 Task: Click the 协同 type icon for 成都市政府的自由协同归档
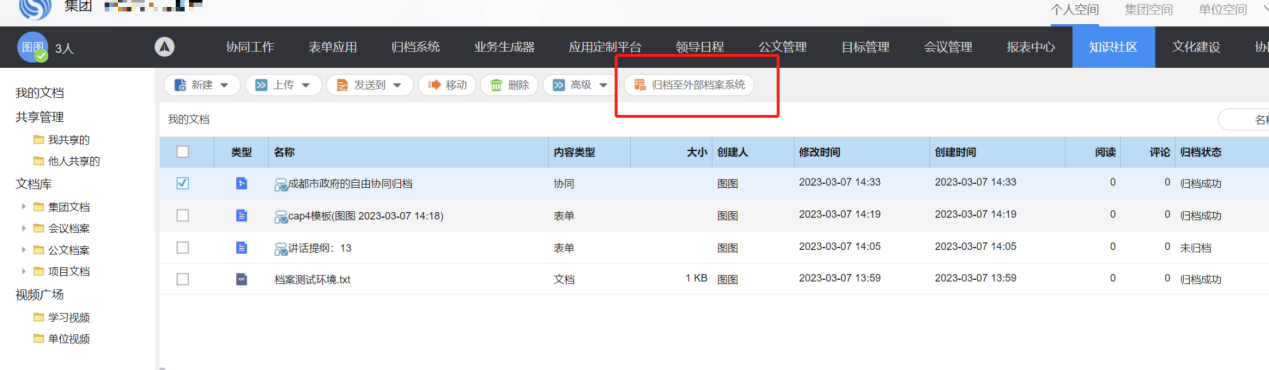[x=241, y=183]
